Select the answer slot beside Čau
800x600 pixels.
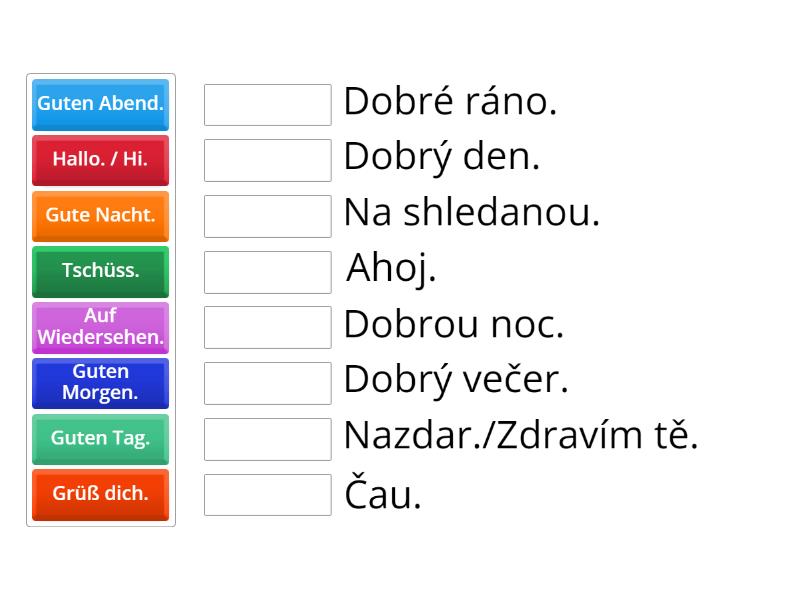coord(267,495)
